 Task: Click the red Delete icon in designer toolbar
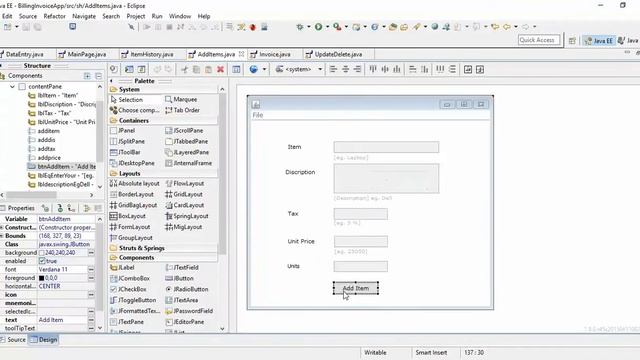(220, 69)
